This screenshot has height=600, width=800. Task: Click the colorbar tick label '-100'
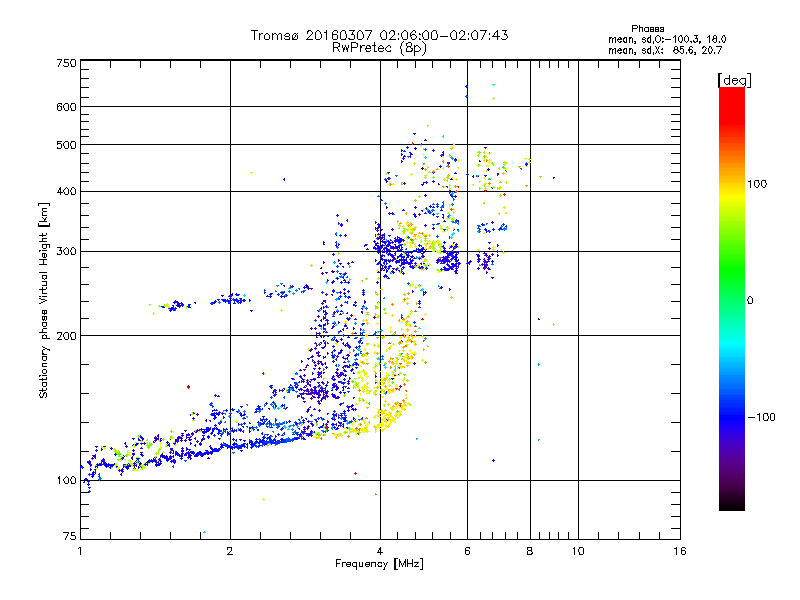pos(761,417)
